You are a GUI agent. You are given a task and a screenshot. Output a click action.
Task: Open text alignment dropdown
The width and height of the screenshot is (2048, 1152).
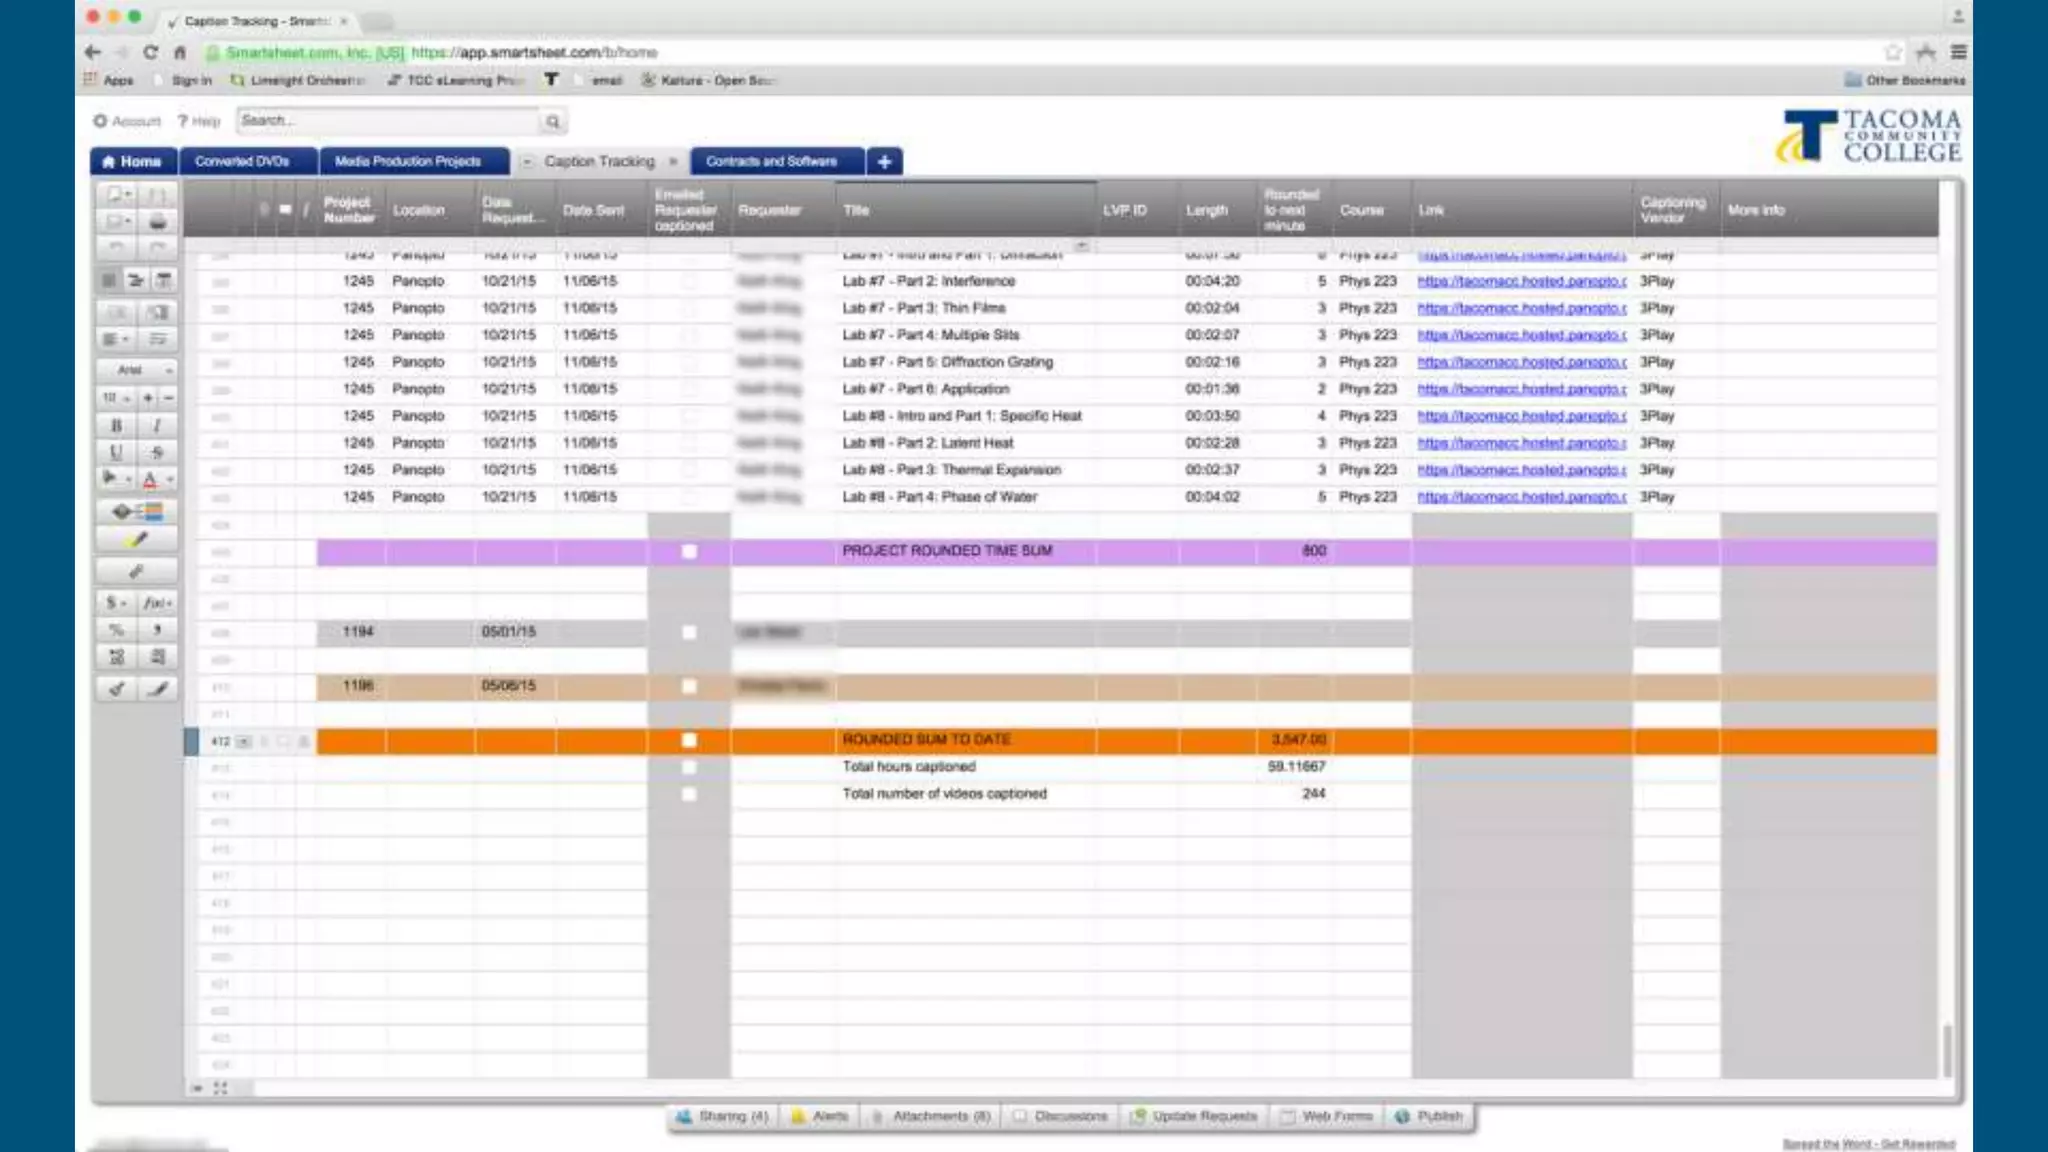click(x=117, y=339)
